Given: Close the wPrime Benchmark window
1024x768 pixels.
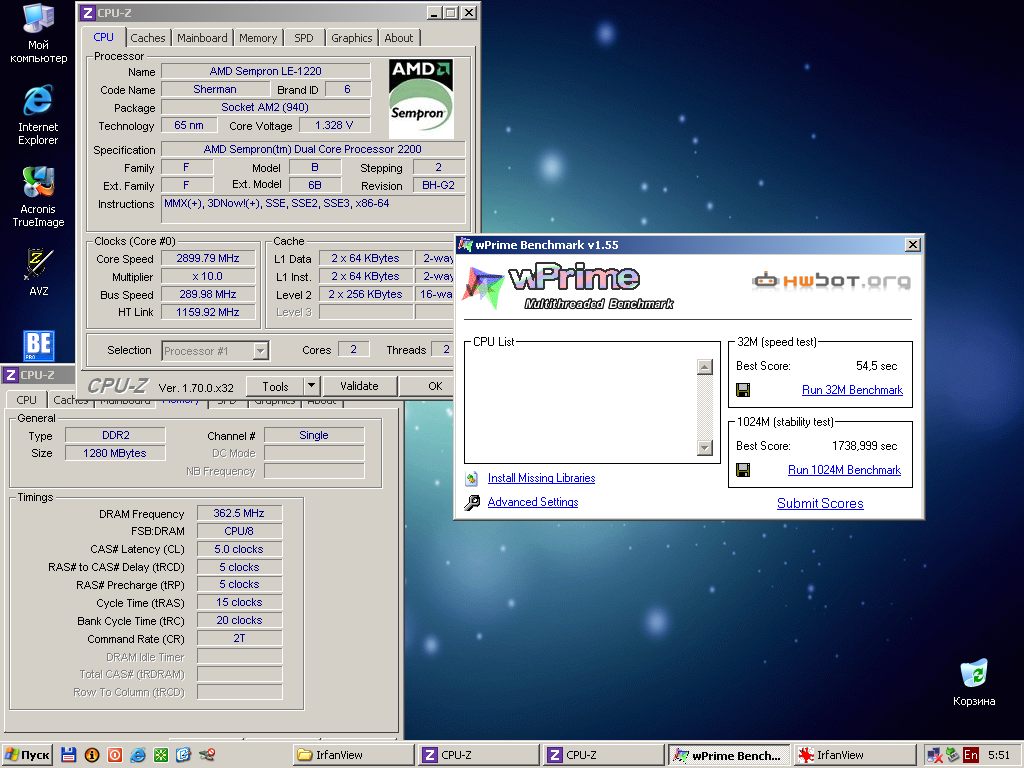Looking at the screenshot, I should pos(913,245).
